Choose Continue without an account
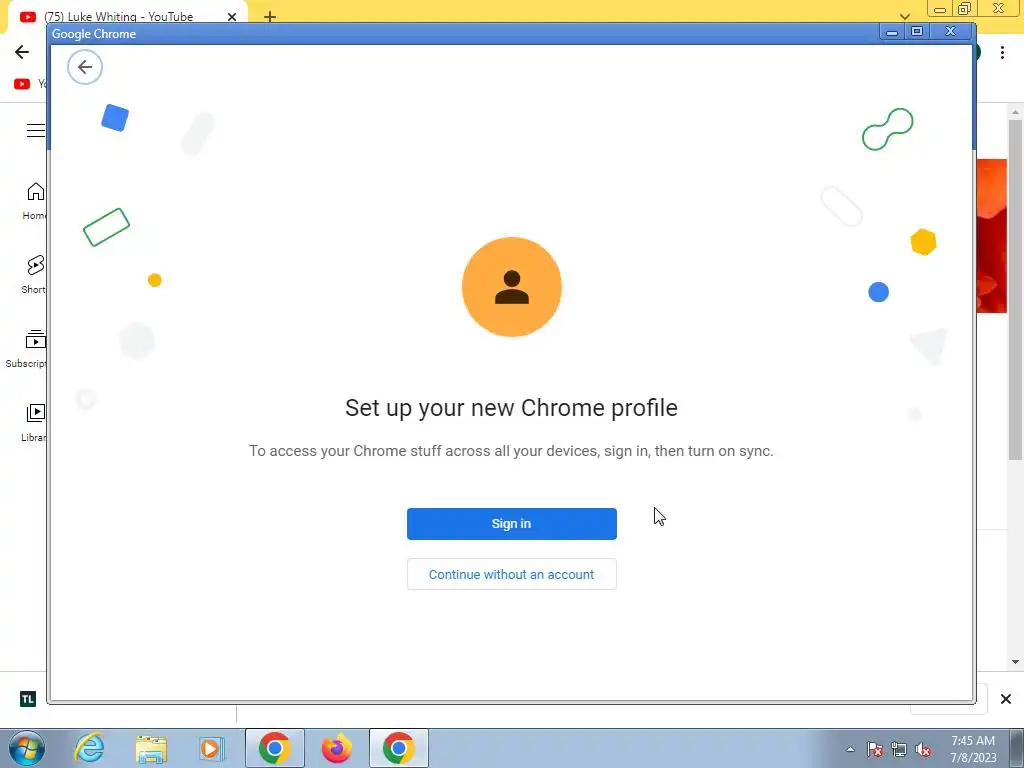This screenshot has width=1024, height=768. 511,574
